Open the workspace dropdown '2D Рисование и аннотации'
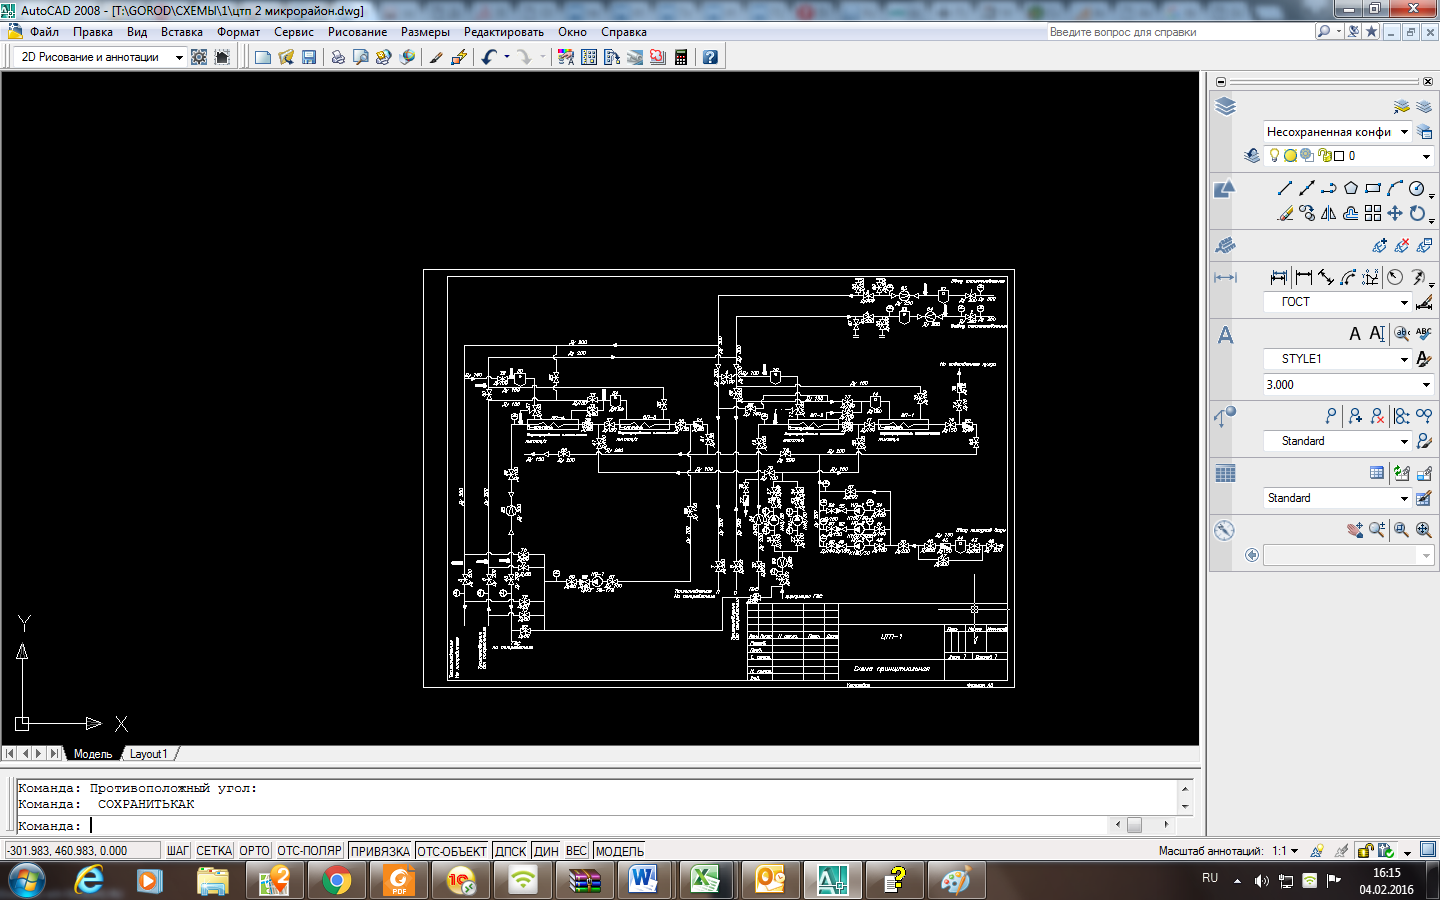The width and height of the screenshot is (1440, 900). pos(102,57)
